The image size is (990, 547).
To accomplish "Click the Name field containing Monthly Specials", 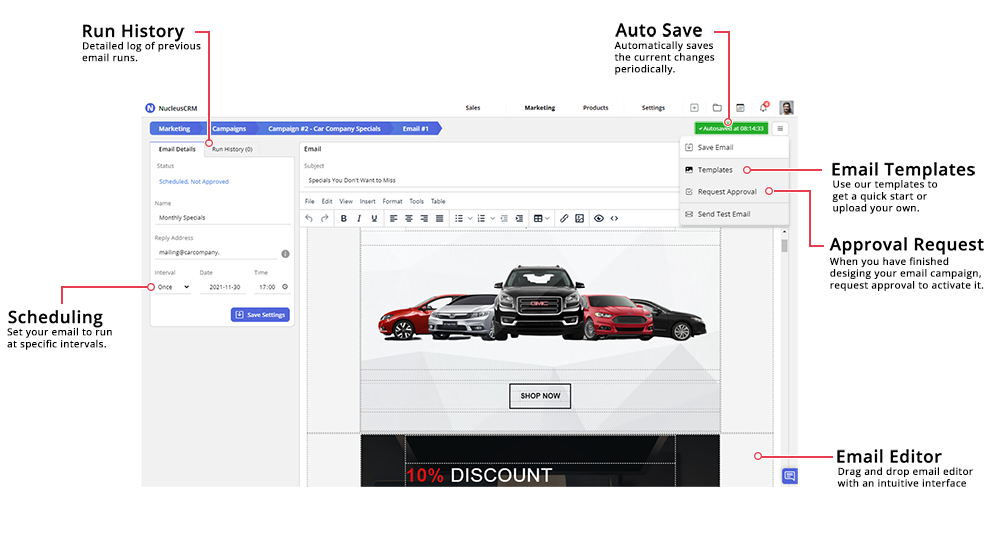I will pos(222,217).
